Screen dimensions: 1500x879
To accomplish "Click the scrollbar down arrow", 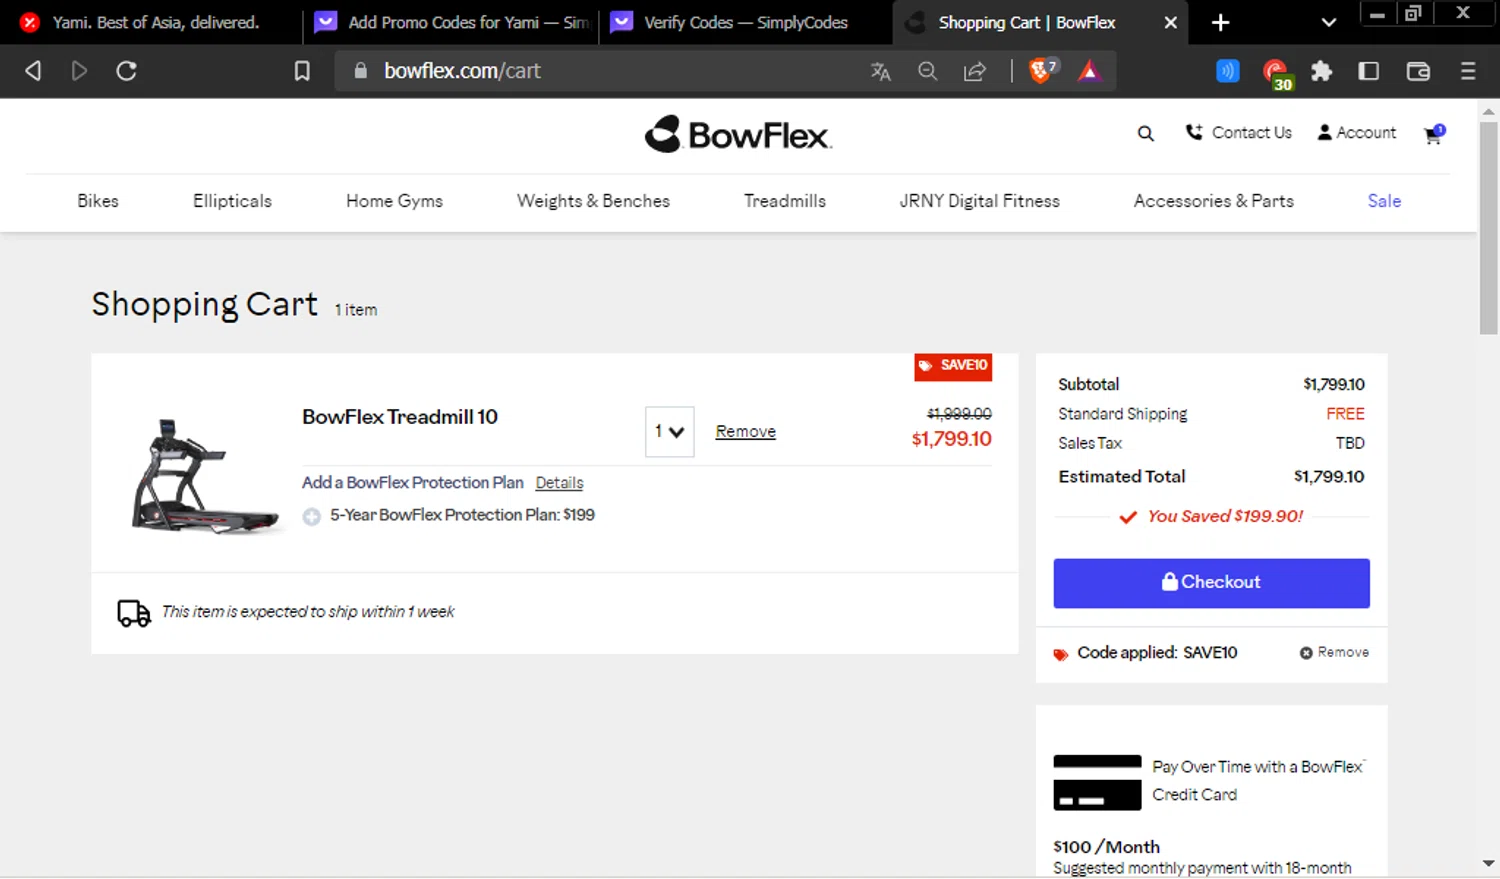I will (1488, 863).
